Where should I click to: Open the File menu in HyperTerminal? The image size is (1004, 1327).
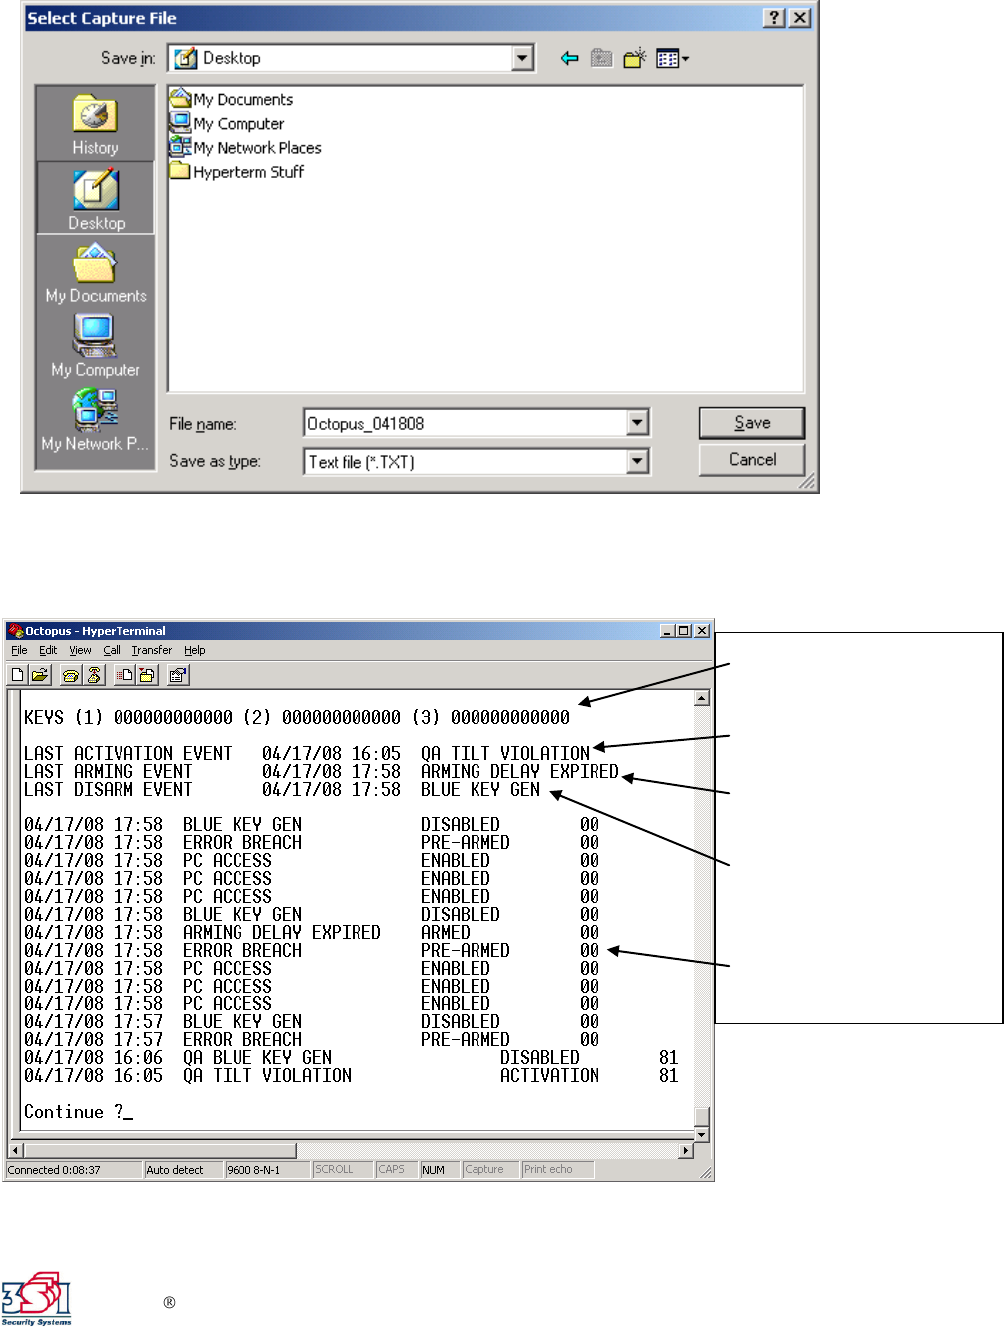(x=19, y=650)
